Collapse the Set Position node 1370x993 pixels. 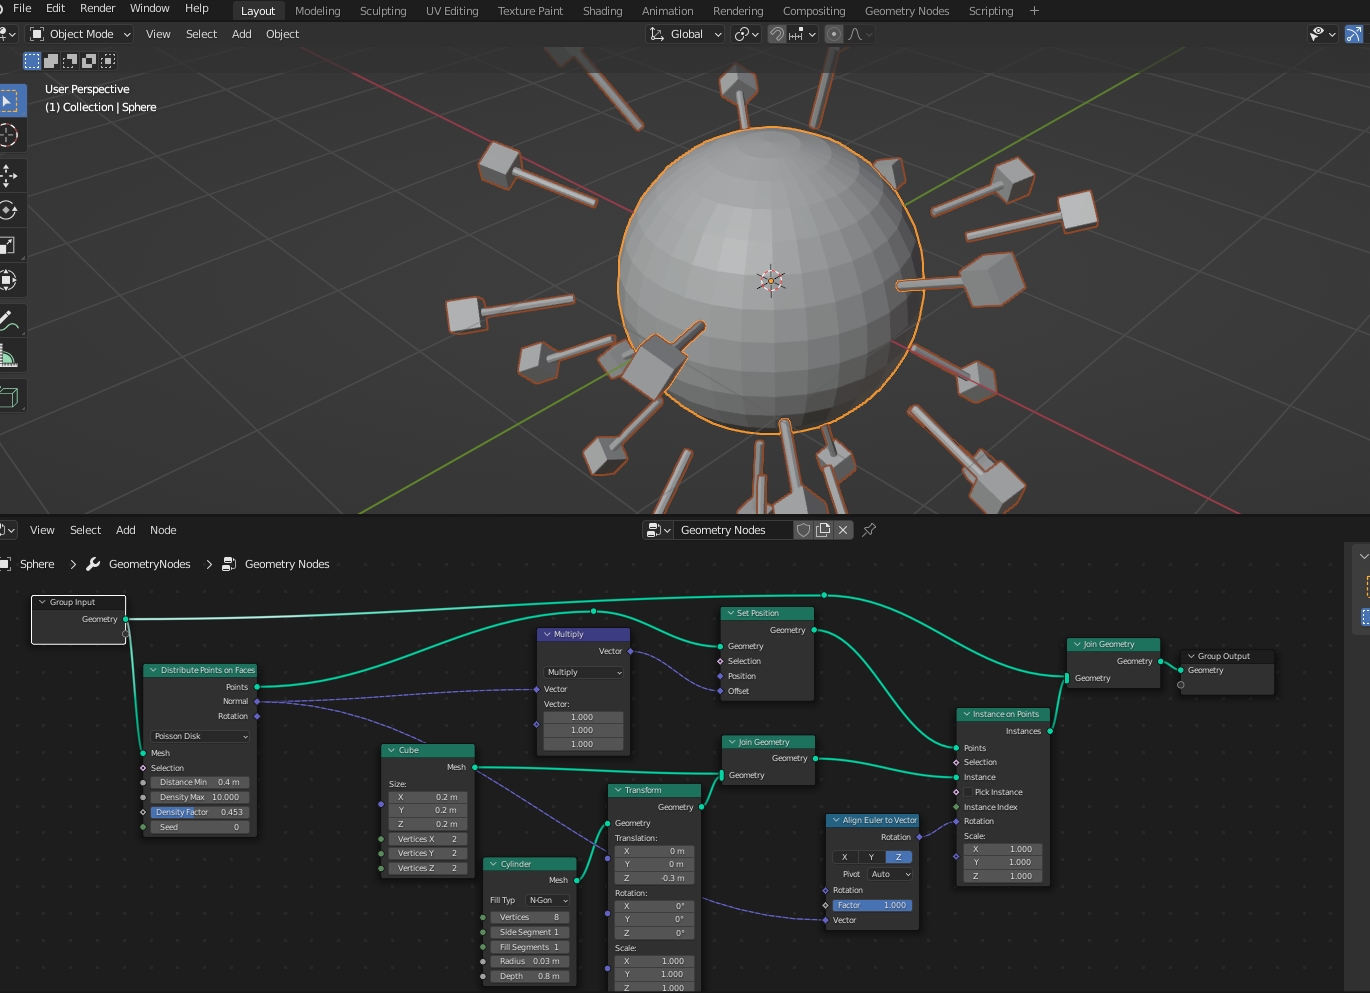[x=731, y=613]
